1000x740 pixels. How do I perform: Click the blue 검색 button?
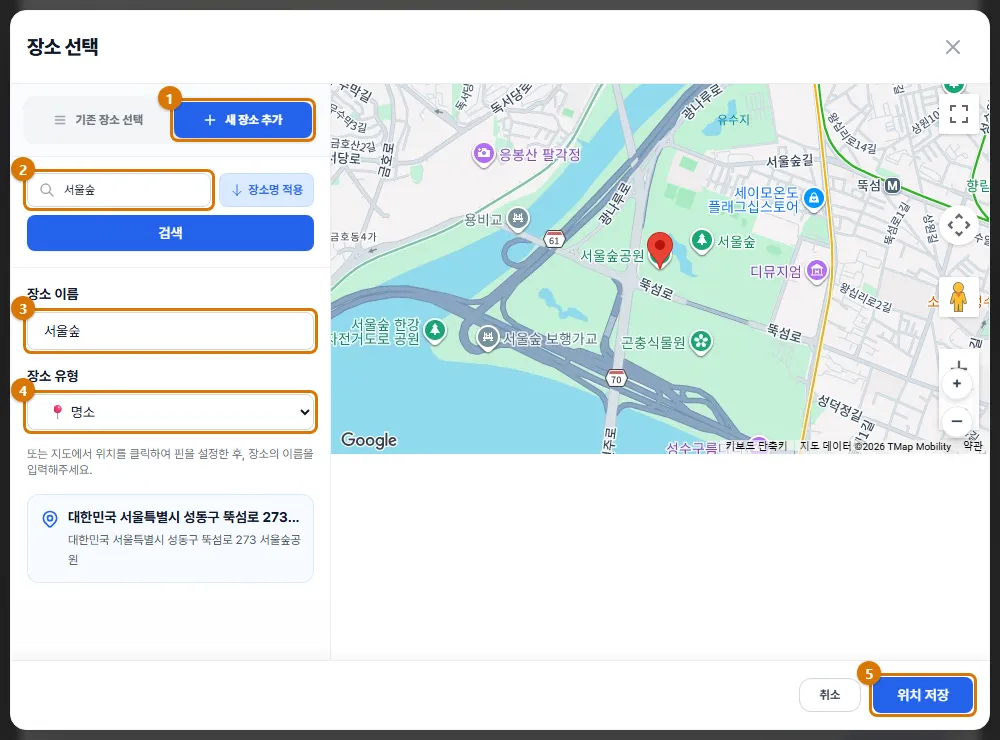point(170,233)
